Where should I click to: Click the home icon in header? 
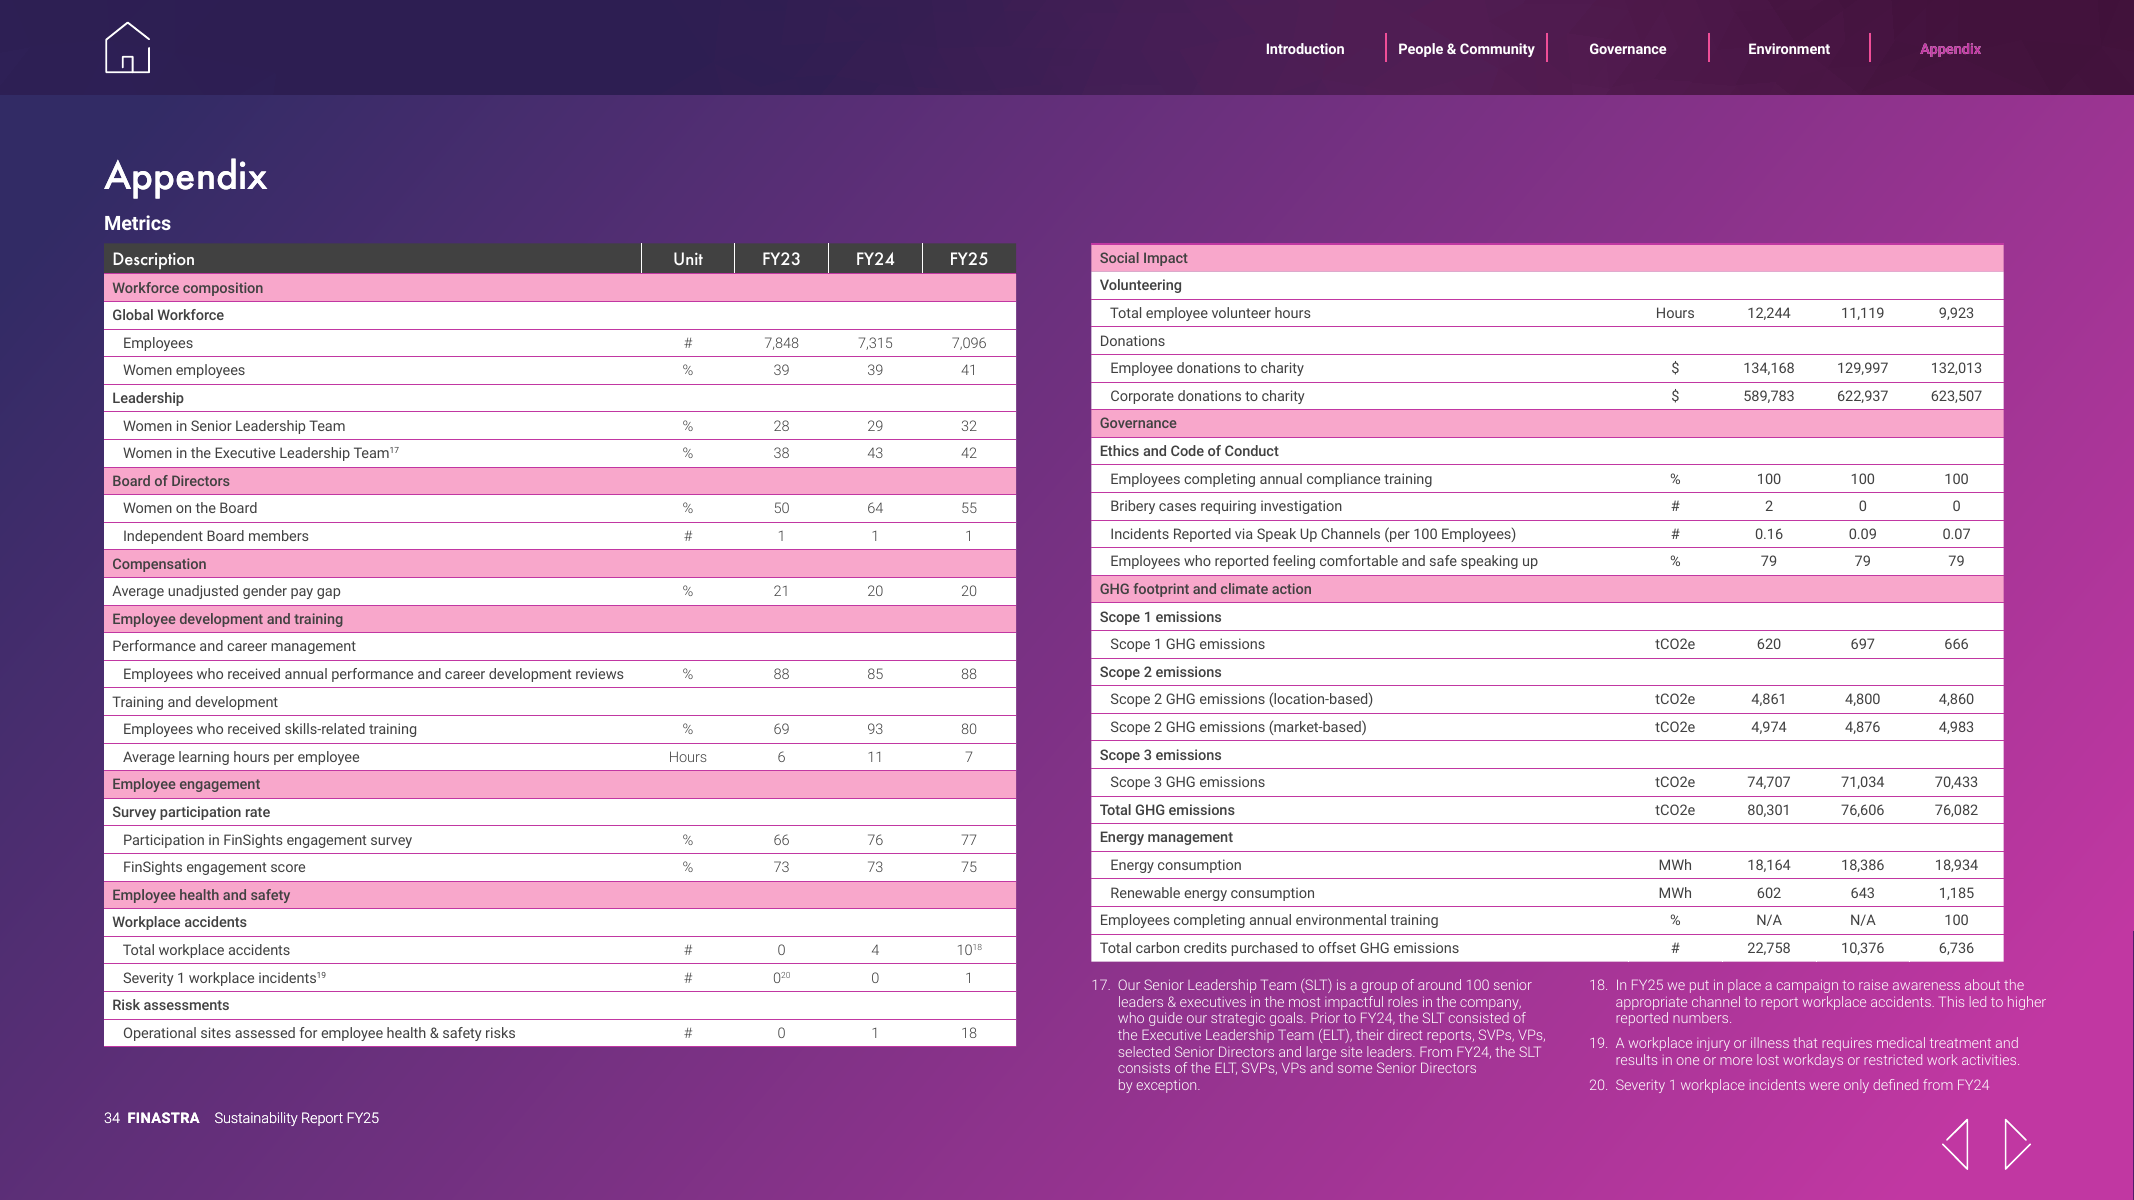(x=127, y=48)
